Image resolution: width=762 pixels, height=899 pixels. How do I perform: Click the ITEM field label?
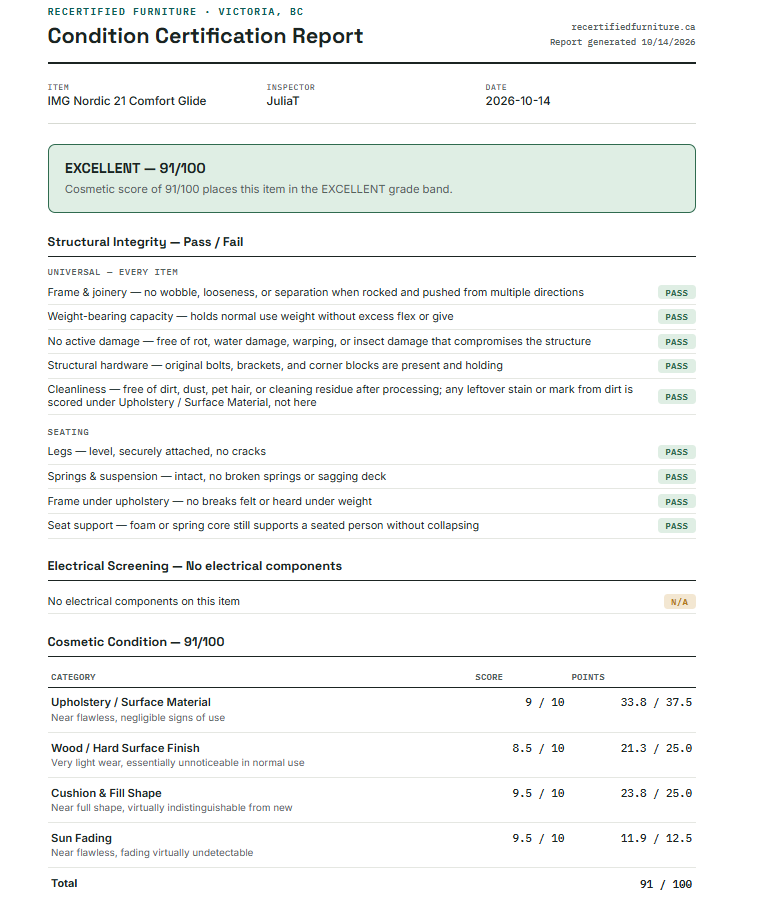pyautogui.click(x=58, y=87)
